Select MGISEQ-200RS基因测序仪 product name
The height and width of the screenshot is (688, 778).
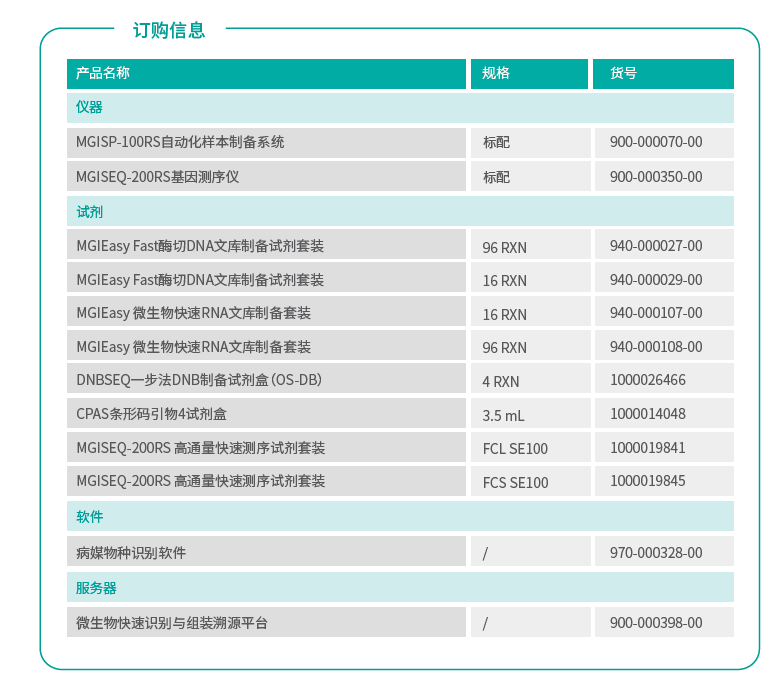[x=158, y=177]
